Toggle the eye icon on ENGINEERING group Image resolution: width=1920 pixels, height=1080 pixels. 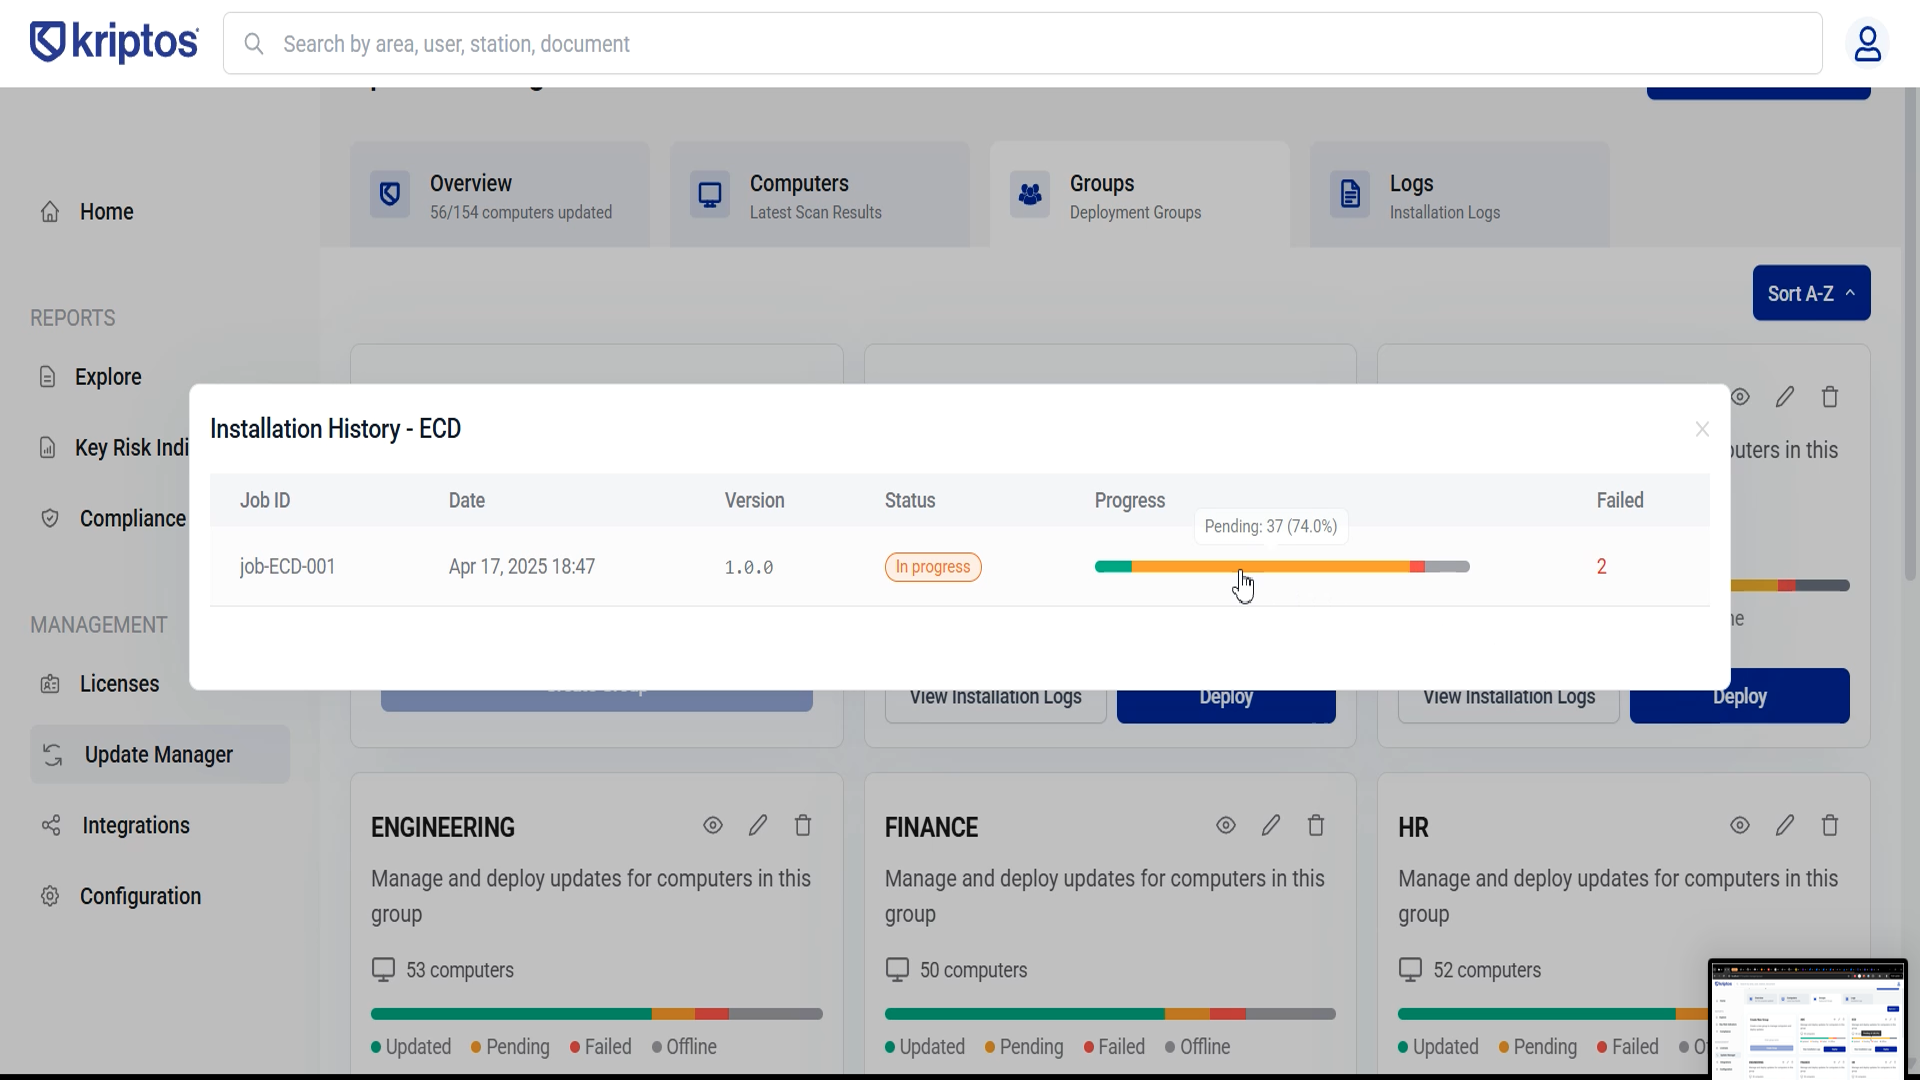[712, 825]
